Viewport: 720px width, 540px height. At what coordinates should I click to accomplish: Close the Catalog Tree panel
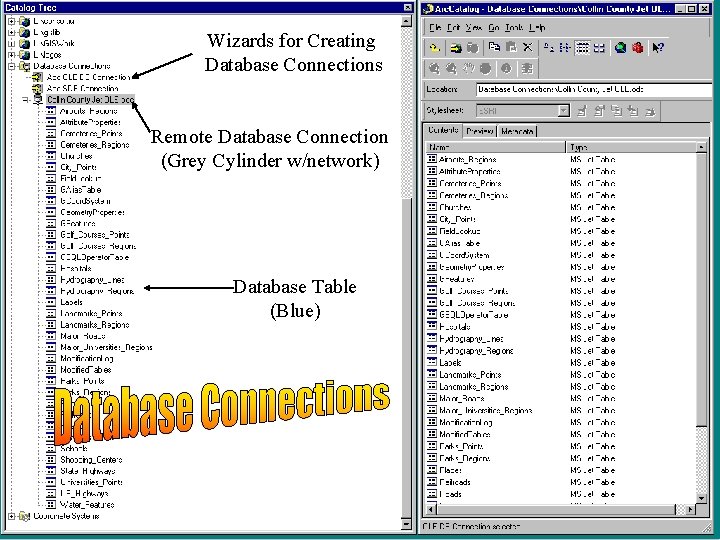tap(407, 7)
